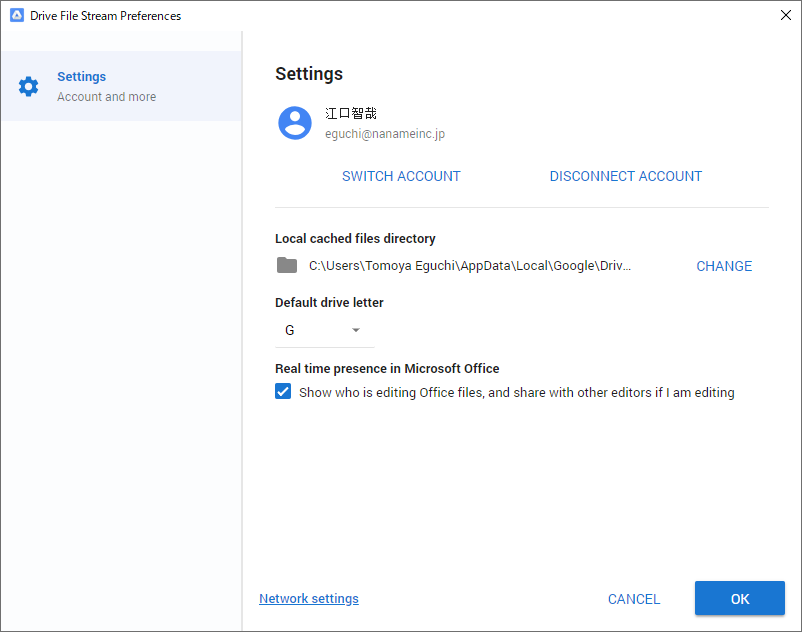Click the account name 江口智哉
802x632 pixels.
(351, 114)
